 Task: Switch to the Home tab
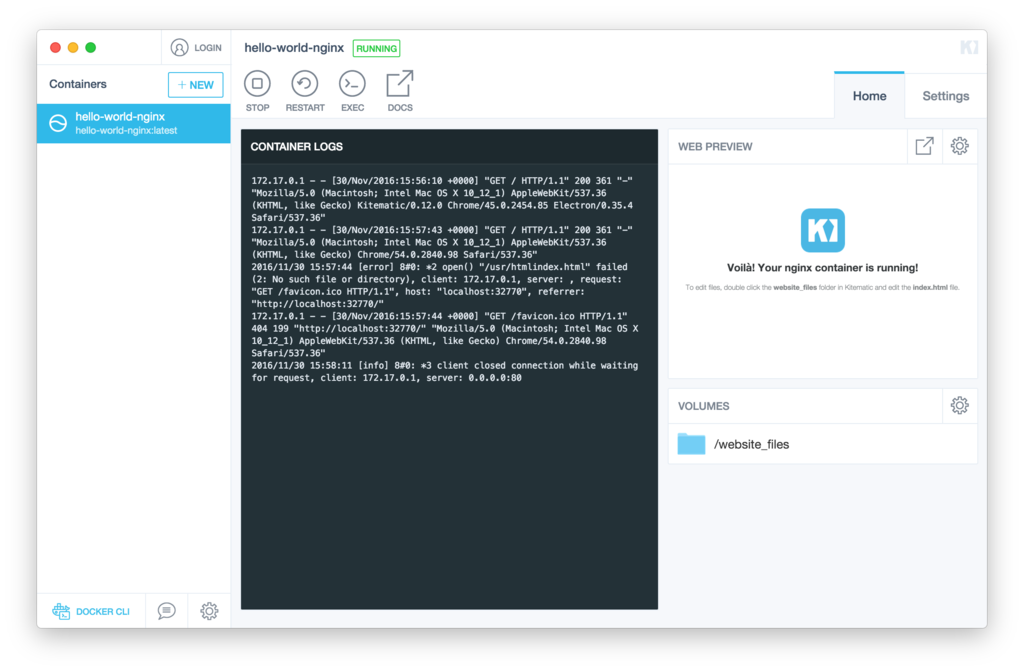[x=869, y=96]
